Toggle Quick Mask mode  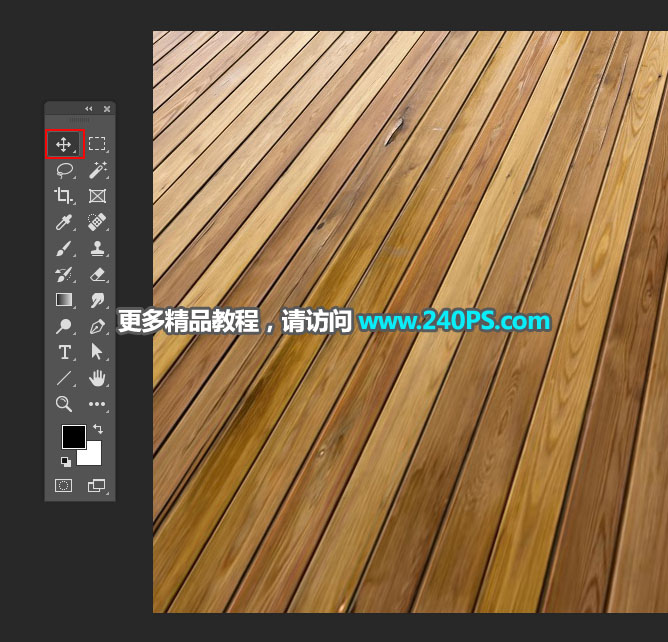63,485
